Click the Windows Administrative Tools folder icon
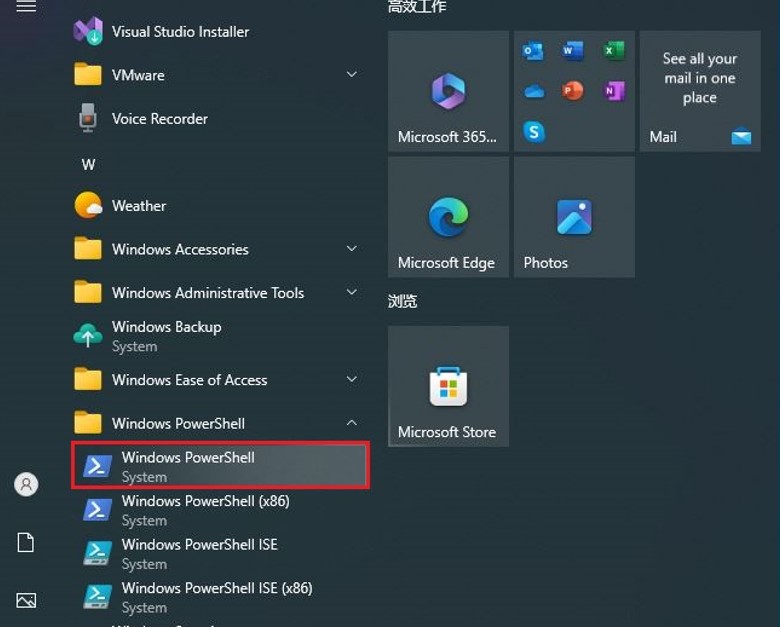 88,292
